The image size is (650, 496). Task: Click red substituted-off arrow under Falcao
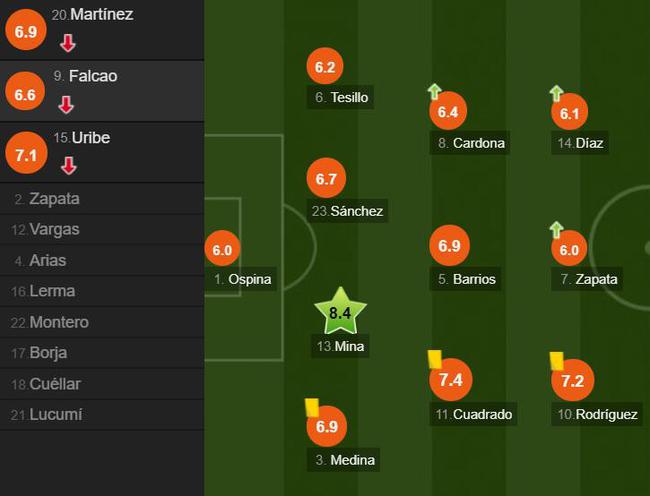[66, 105]
